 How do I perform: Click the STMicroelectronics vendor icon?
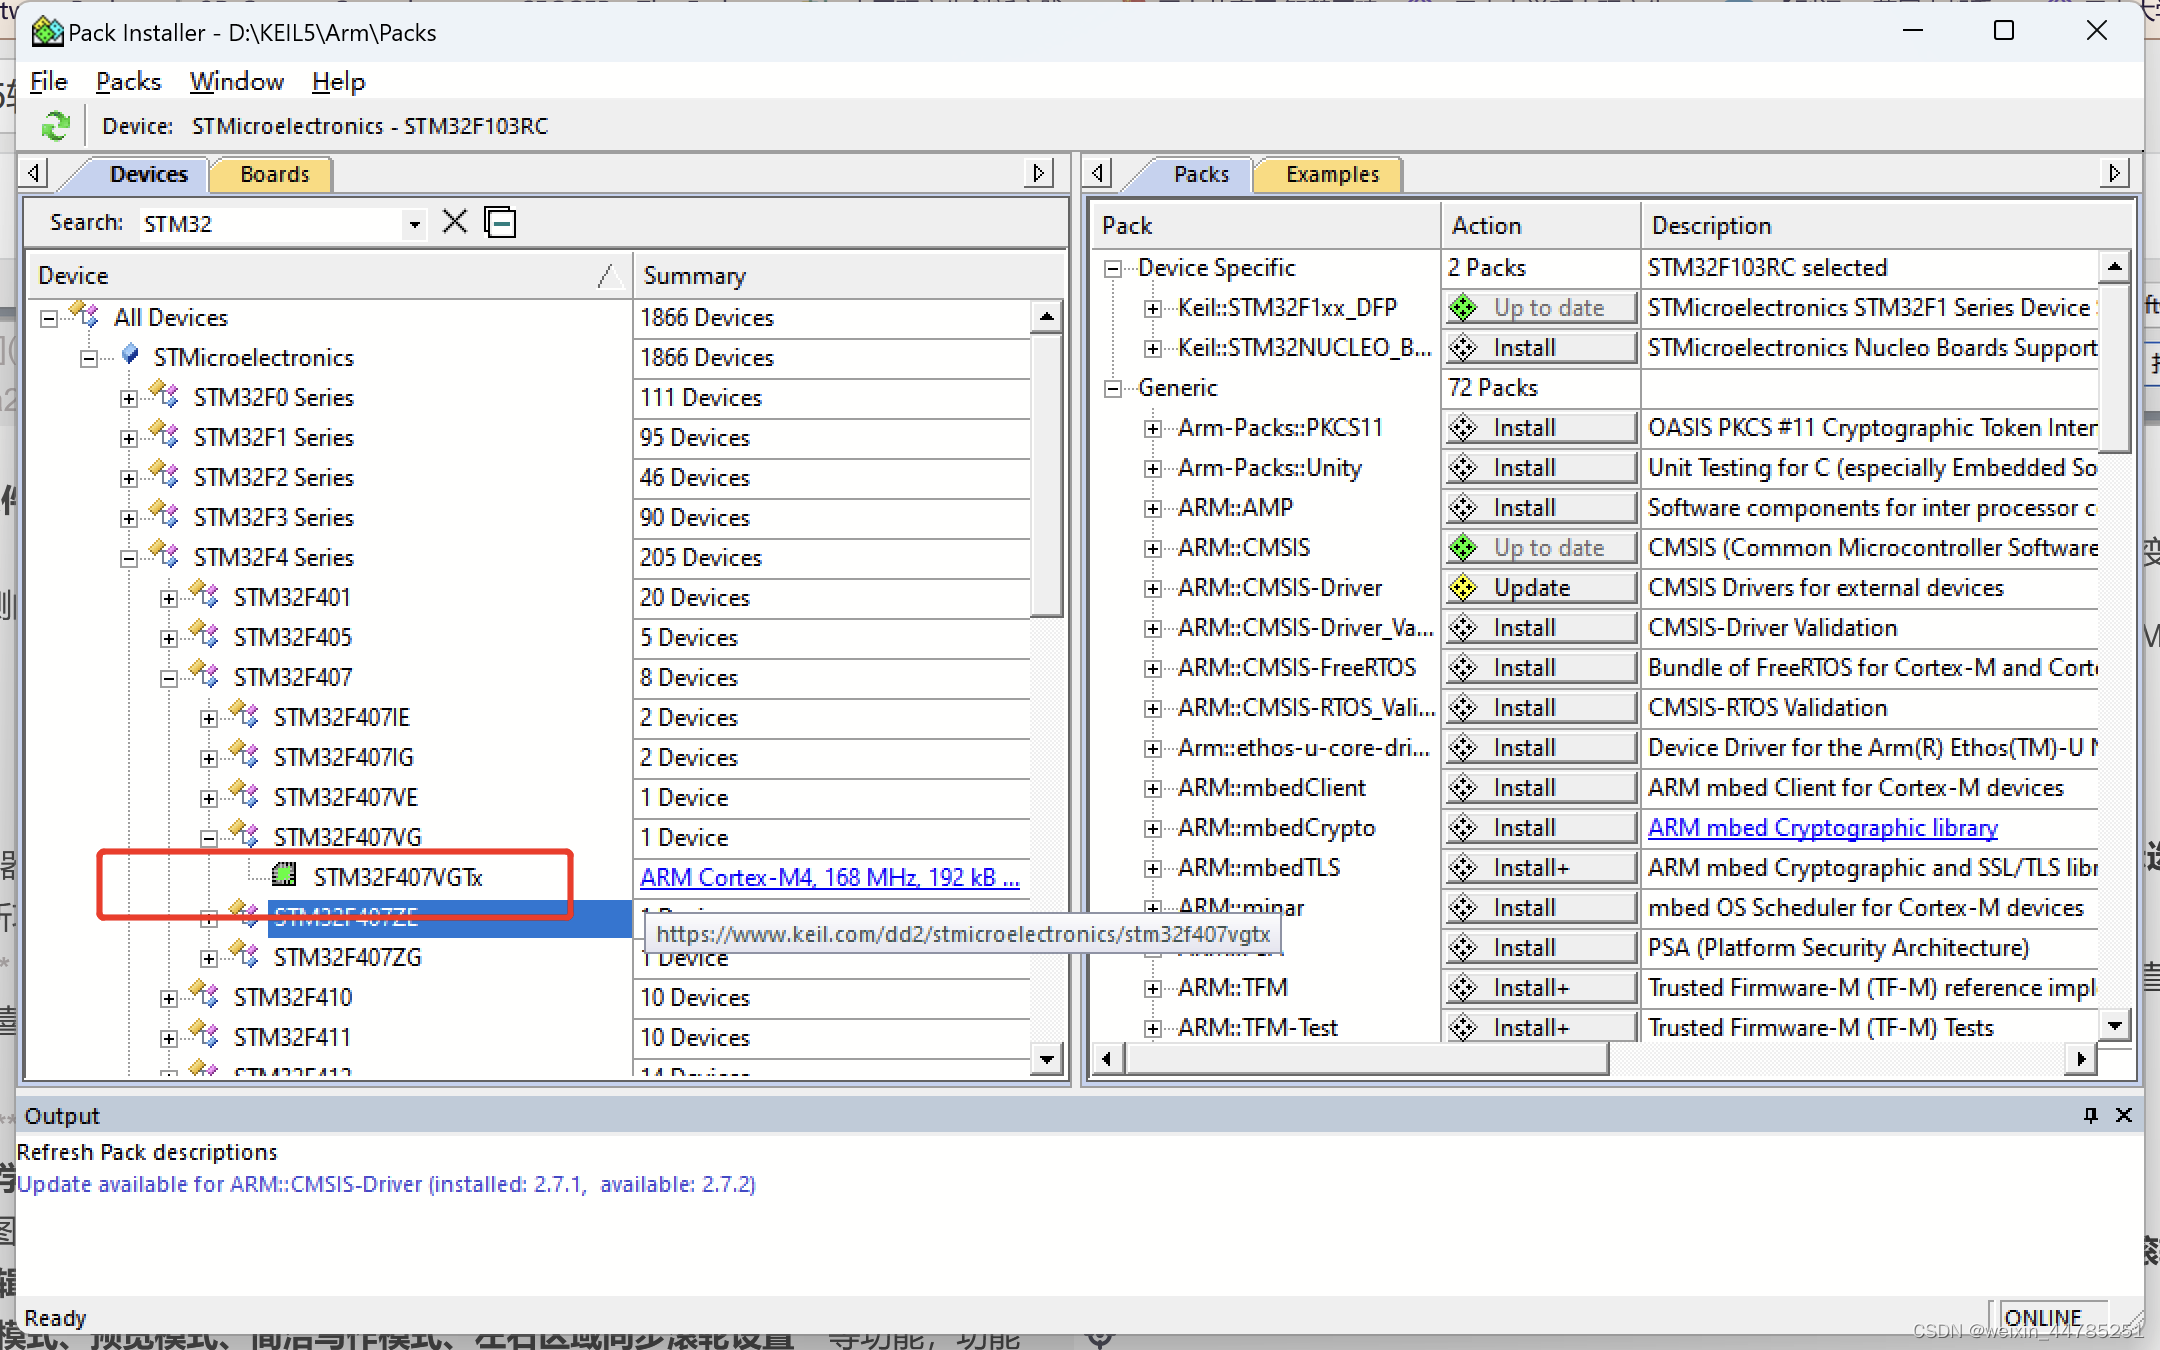[x=130, y=356]
